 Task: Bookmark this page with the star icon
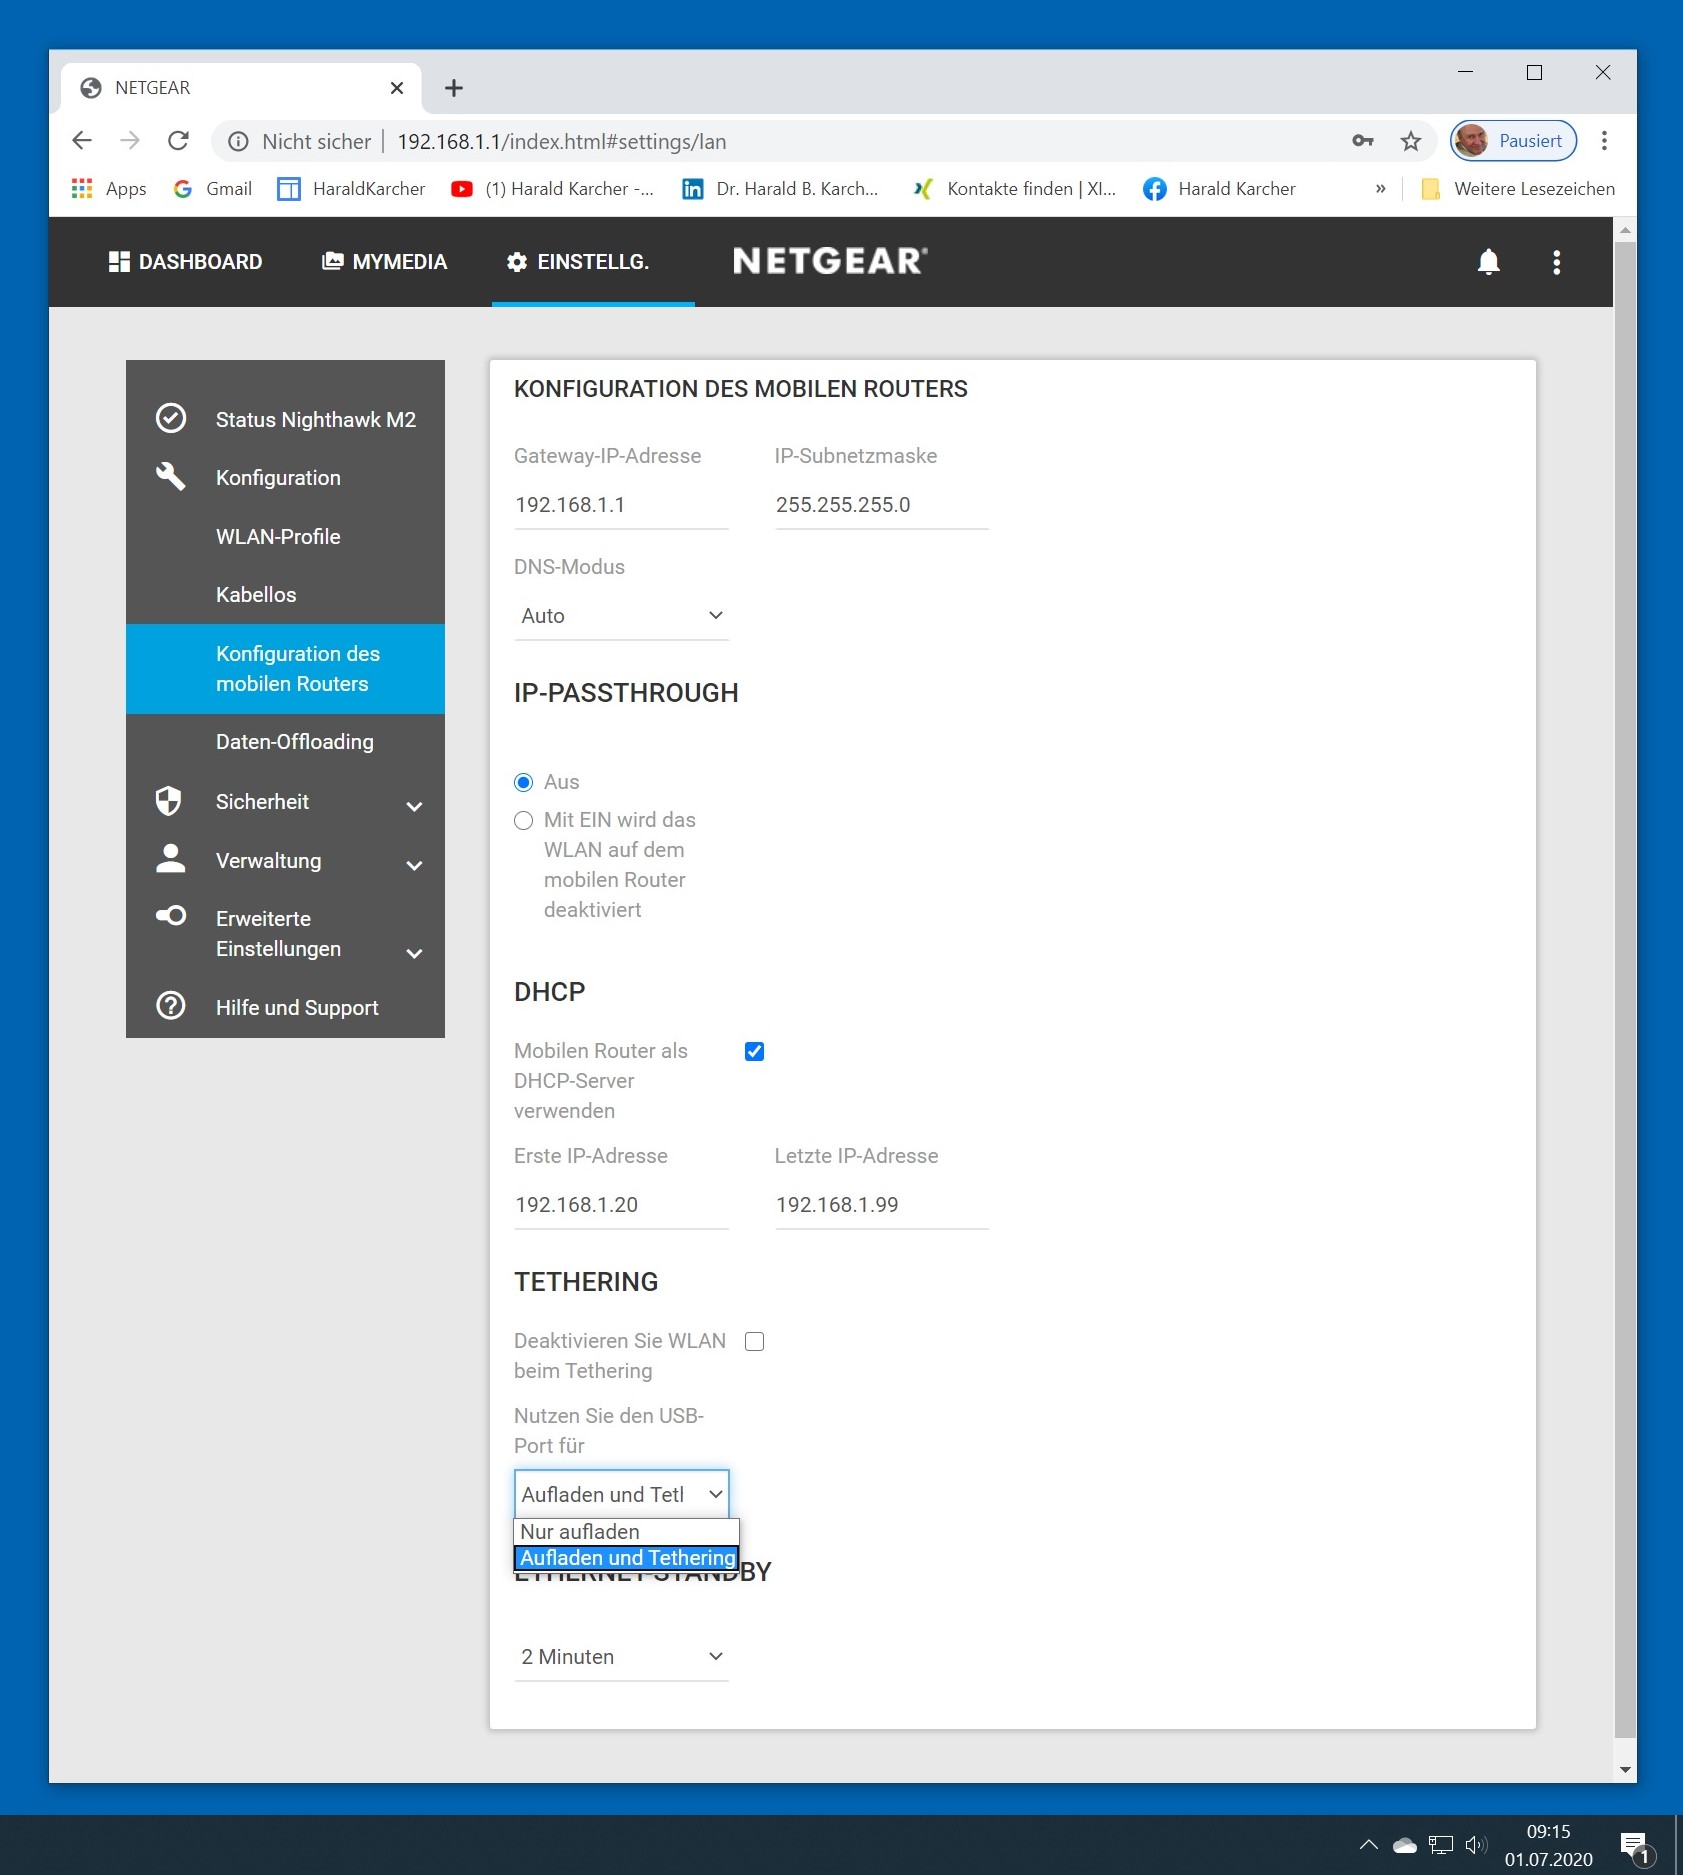tap(1410, 141)
